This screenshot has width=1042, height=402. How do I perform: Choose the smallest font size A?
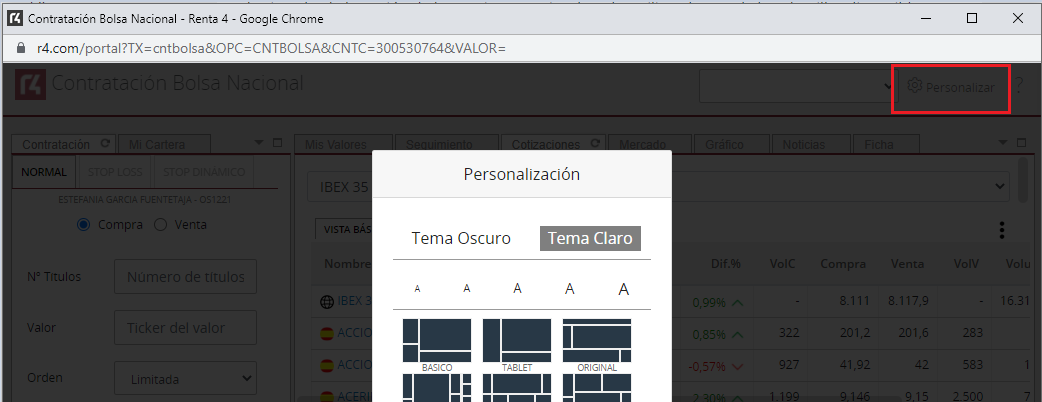[x=417, y=288]
